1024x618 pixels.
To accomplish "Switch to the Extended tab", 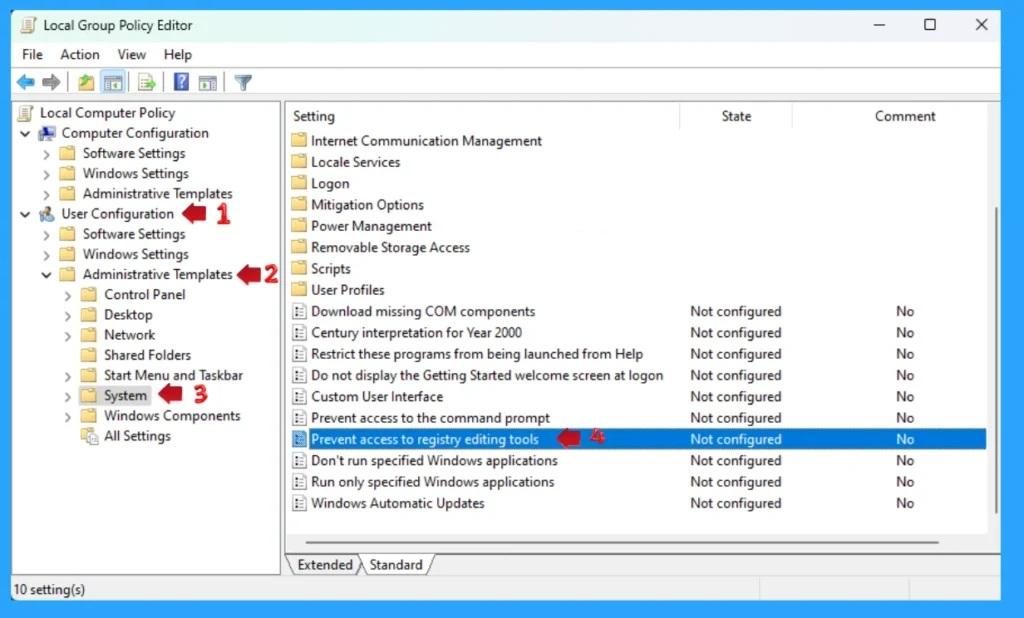I will point(325,565).
